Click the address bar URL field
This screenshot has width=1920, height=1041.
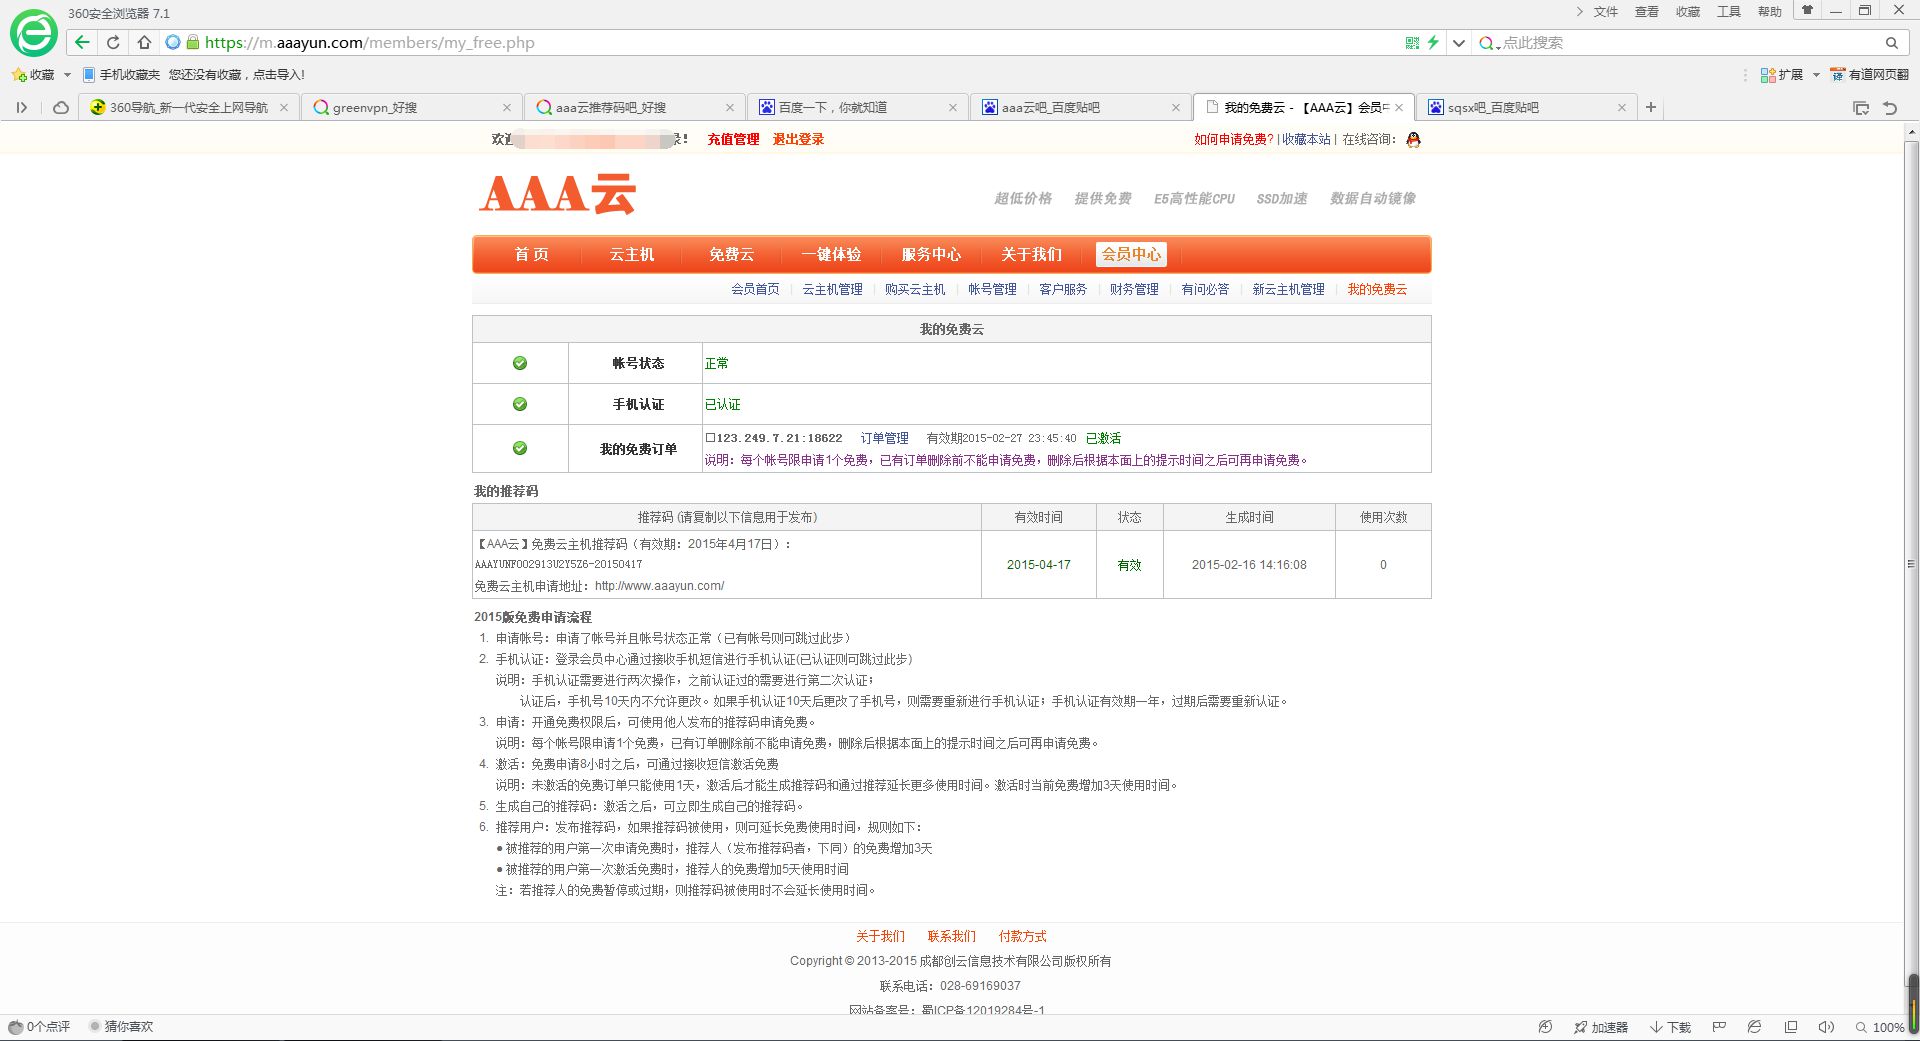tap(800, 43)
